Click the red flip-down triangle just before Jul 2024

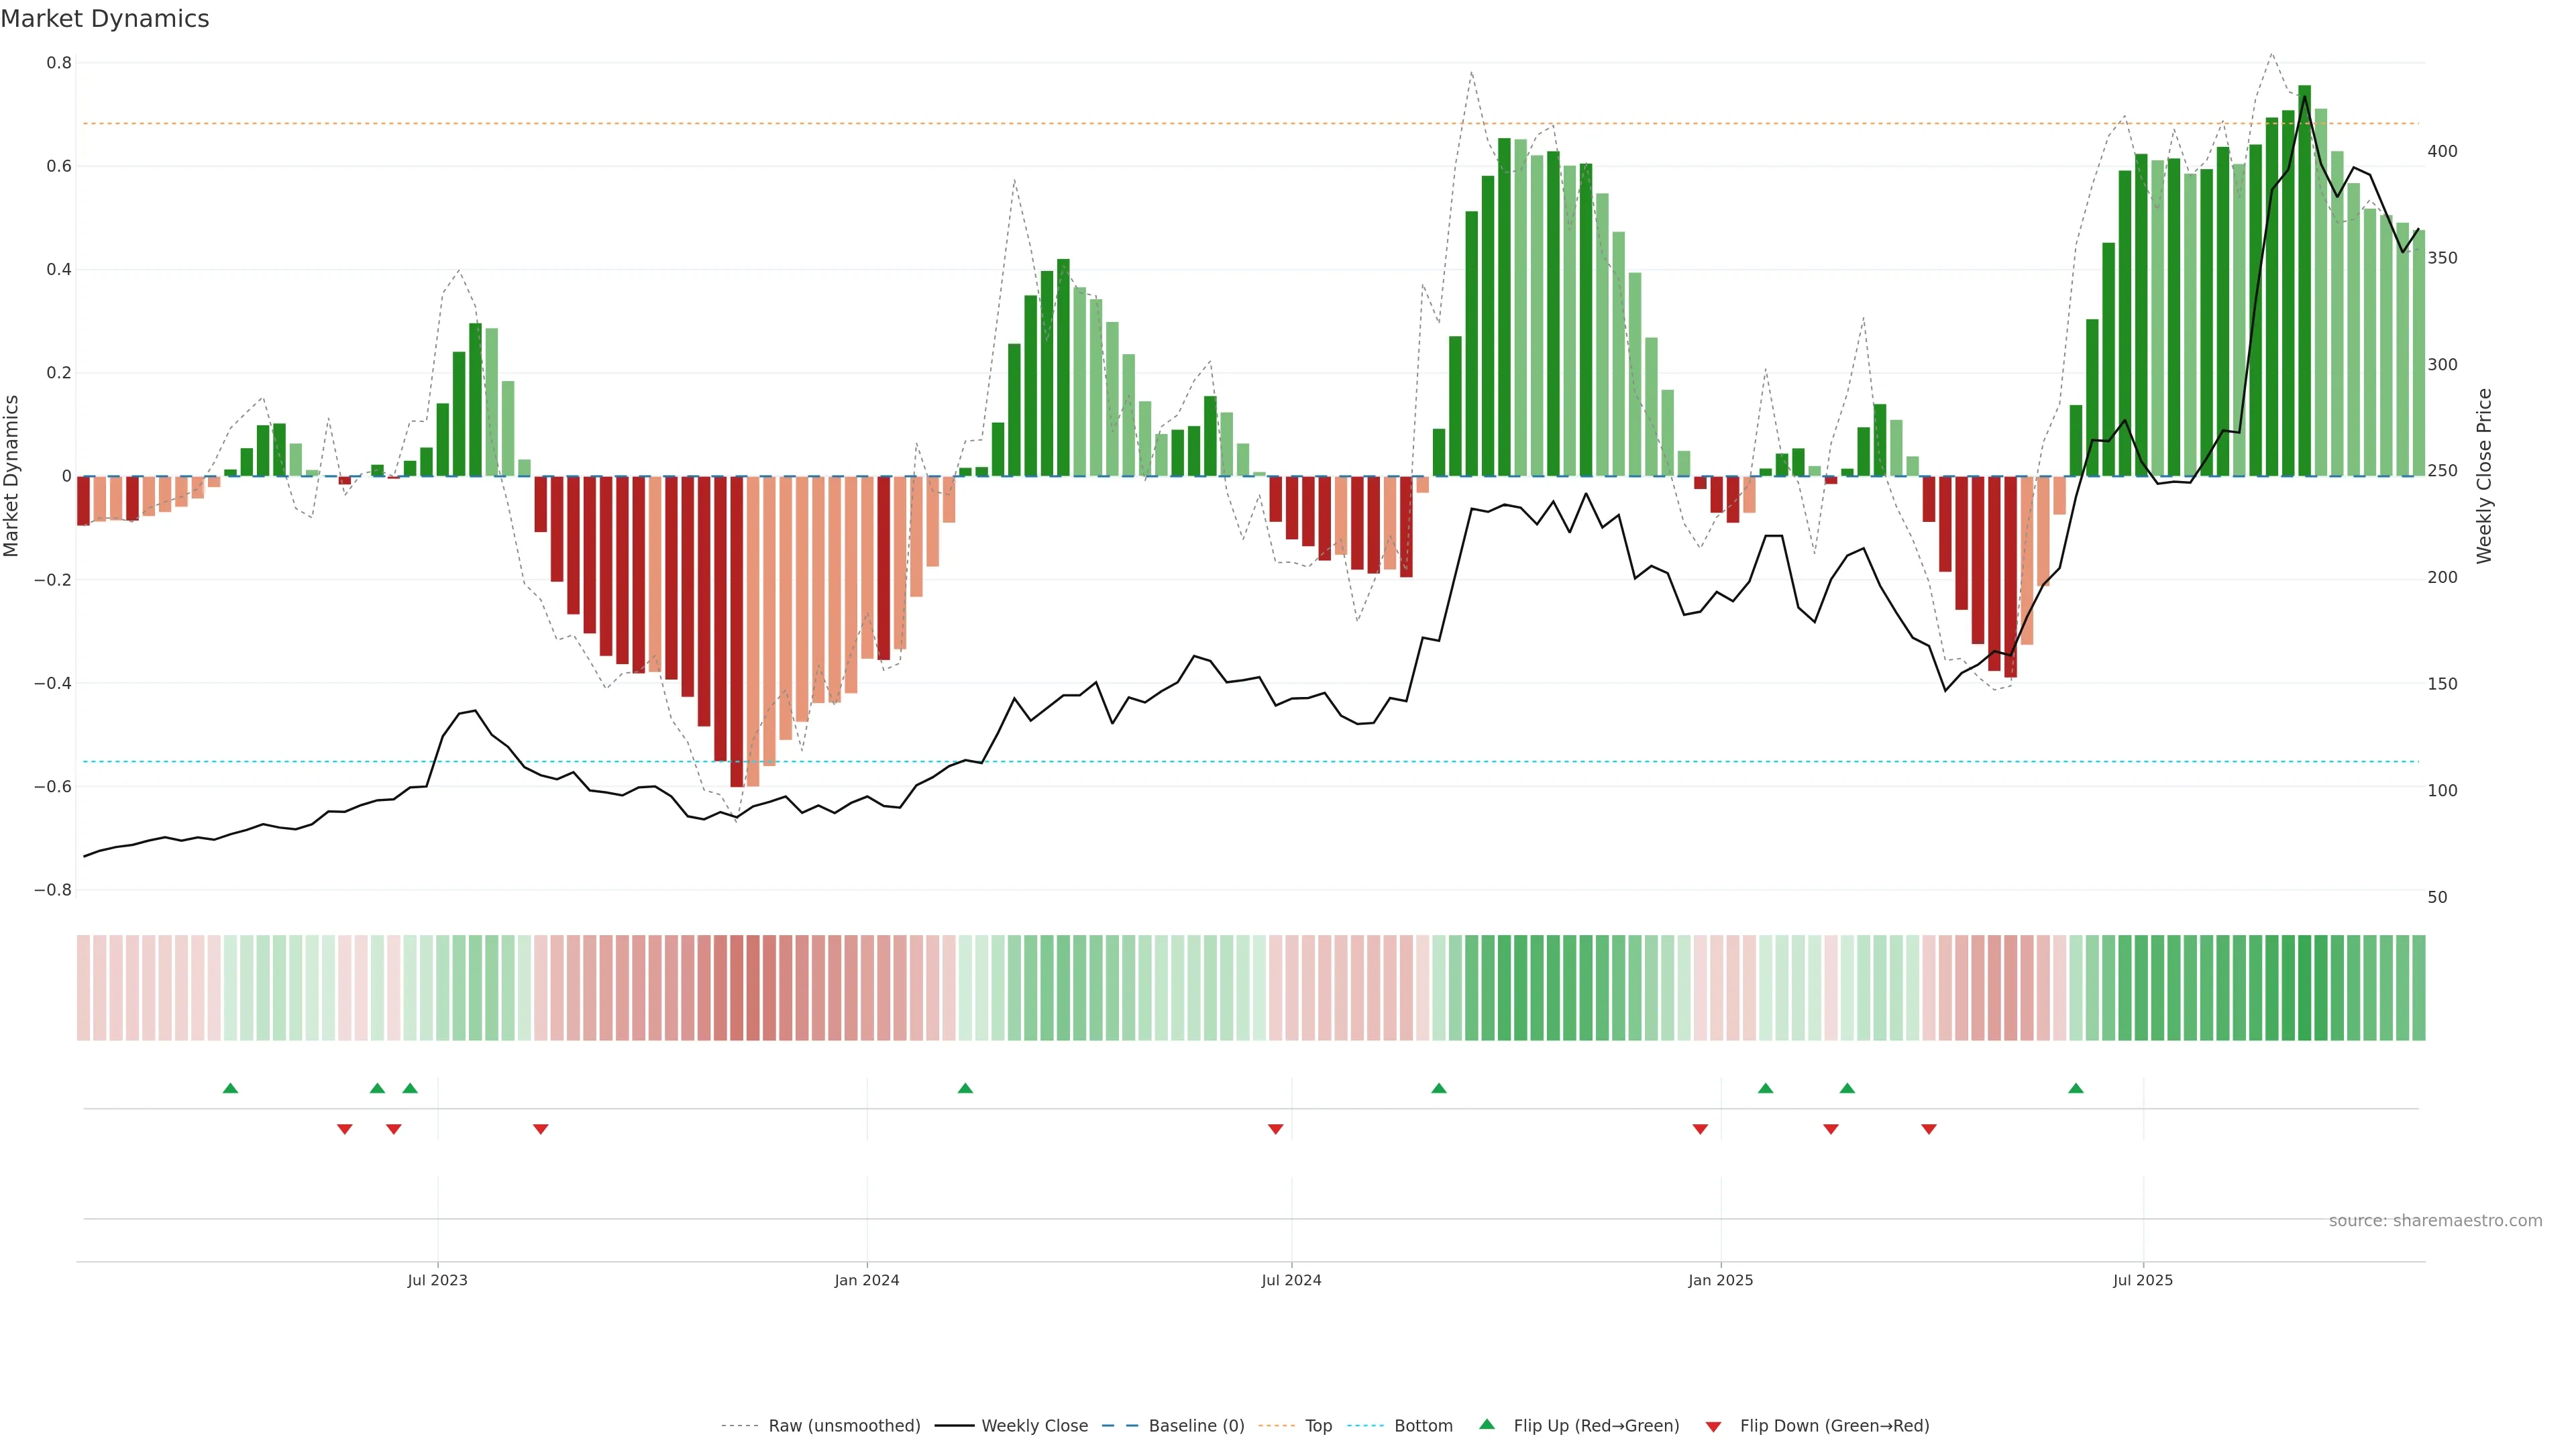click(x=1275, y=1129)
